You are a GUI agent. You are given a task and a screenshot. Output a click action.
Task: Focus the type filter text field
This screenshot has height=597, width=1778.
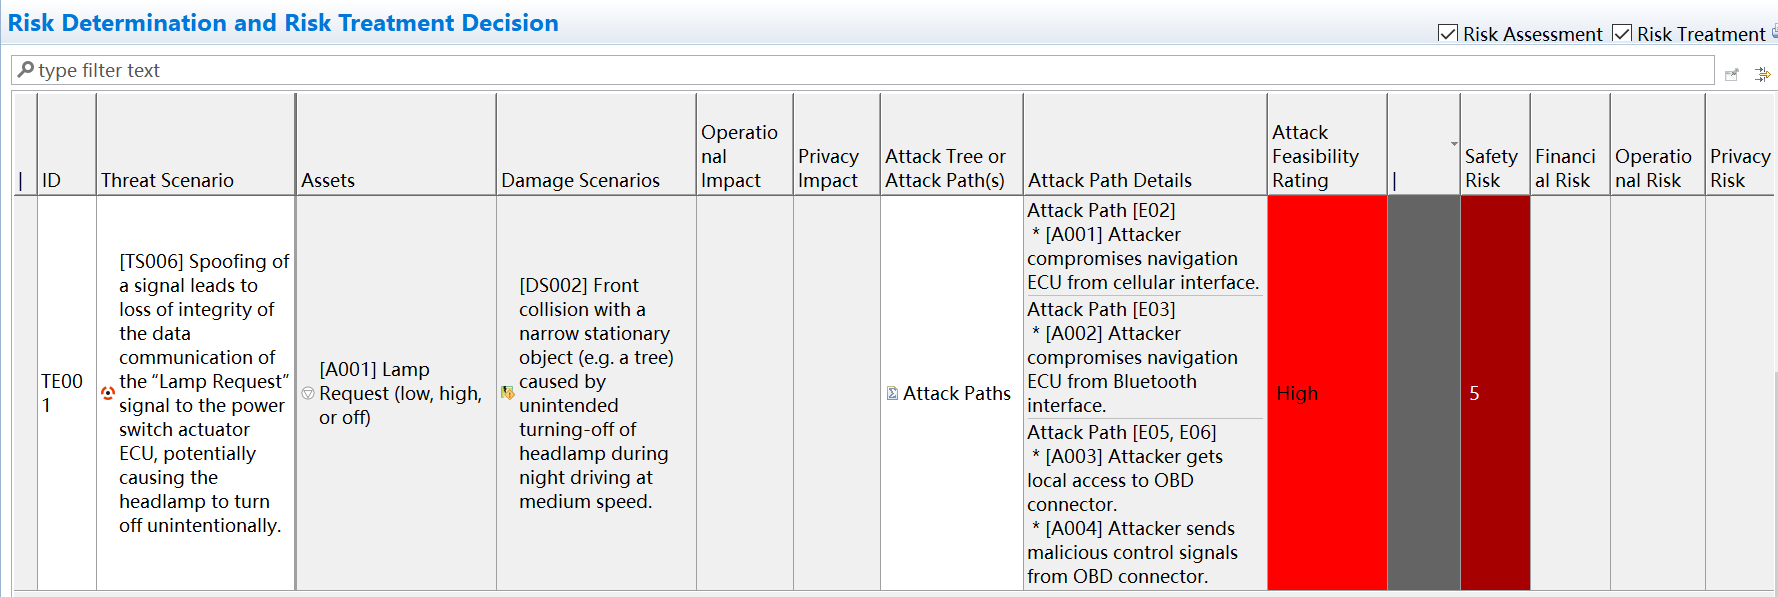(x=863, y=70)
